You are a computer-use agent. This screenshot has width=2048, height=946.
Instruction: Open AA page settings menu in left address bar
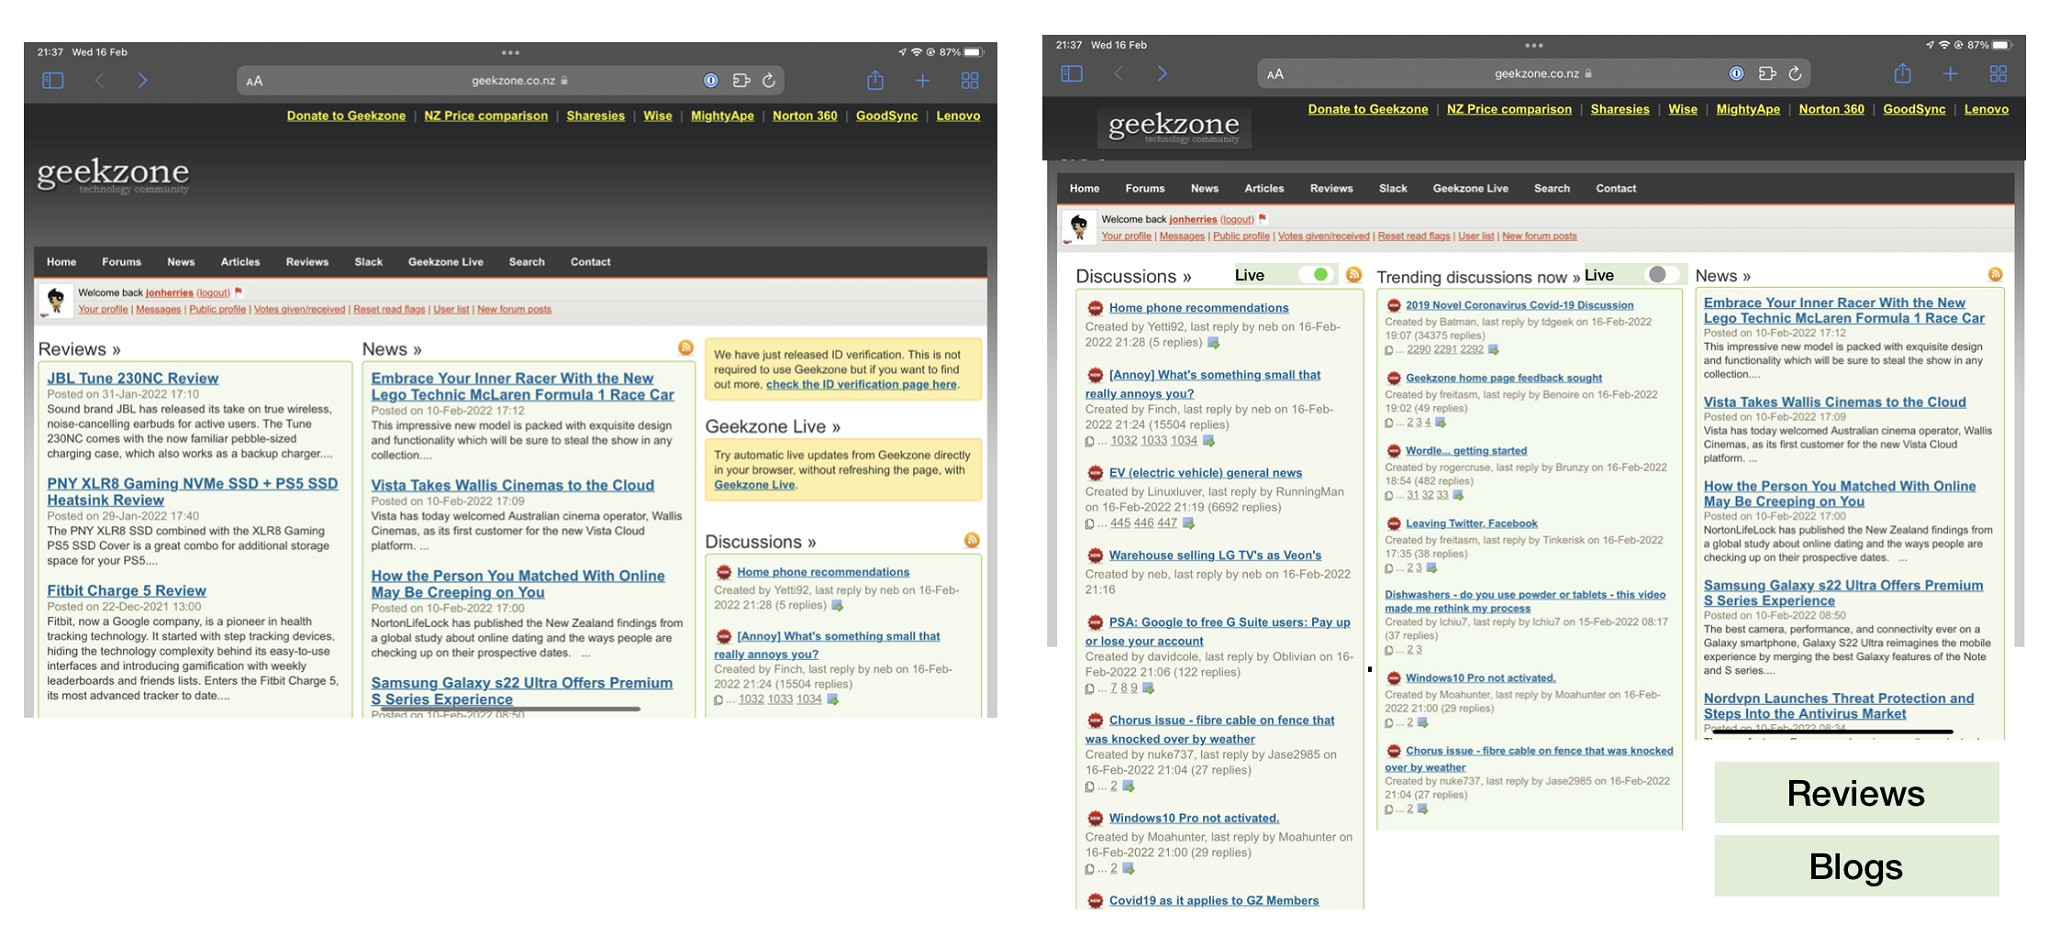(x=255, y=81)
